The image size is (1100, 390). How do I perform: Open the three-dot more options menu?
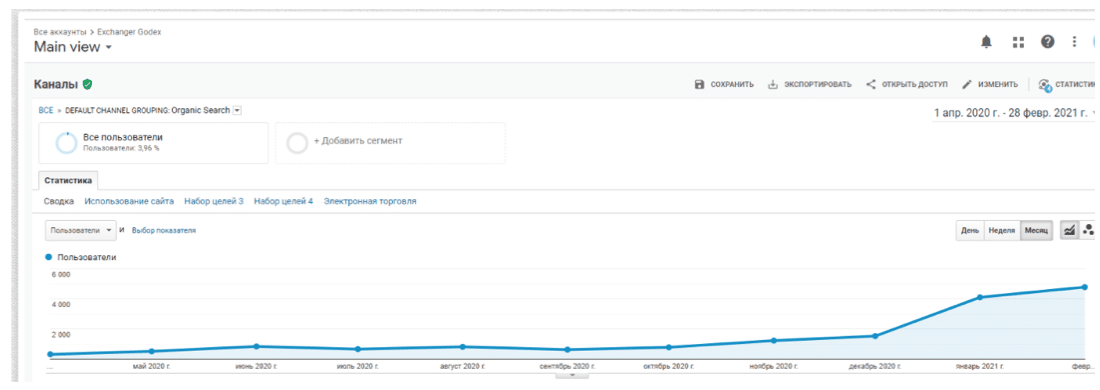click(1074, 42)
